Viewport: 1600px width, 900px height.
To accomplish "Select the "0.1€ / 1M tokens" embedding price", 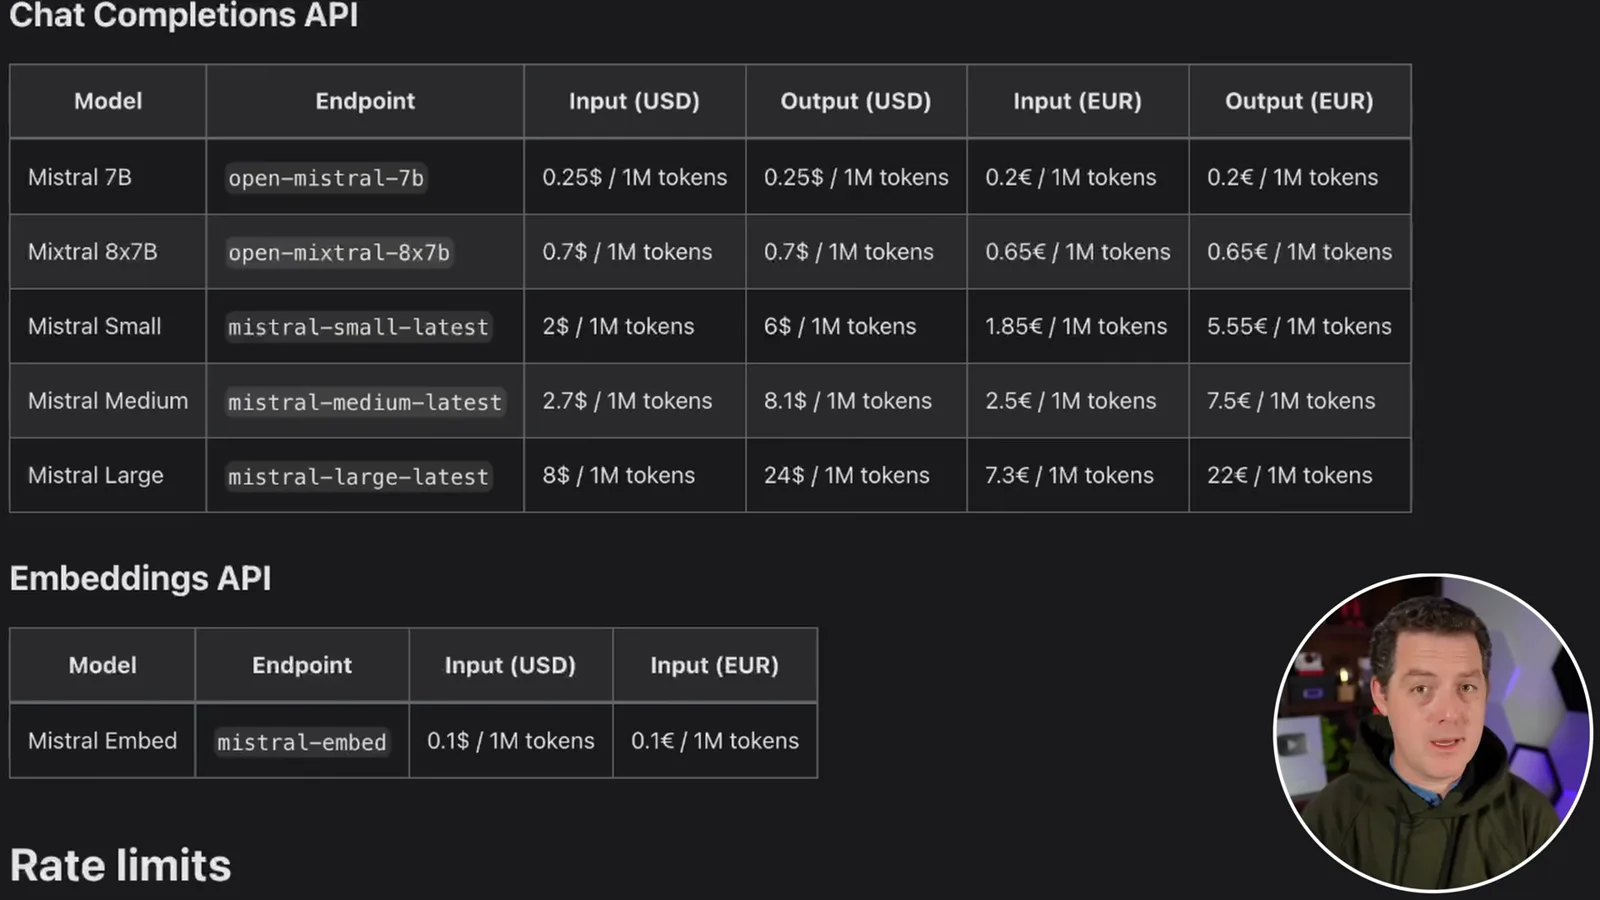I will 715,741.
